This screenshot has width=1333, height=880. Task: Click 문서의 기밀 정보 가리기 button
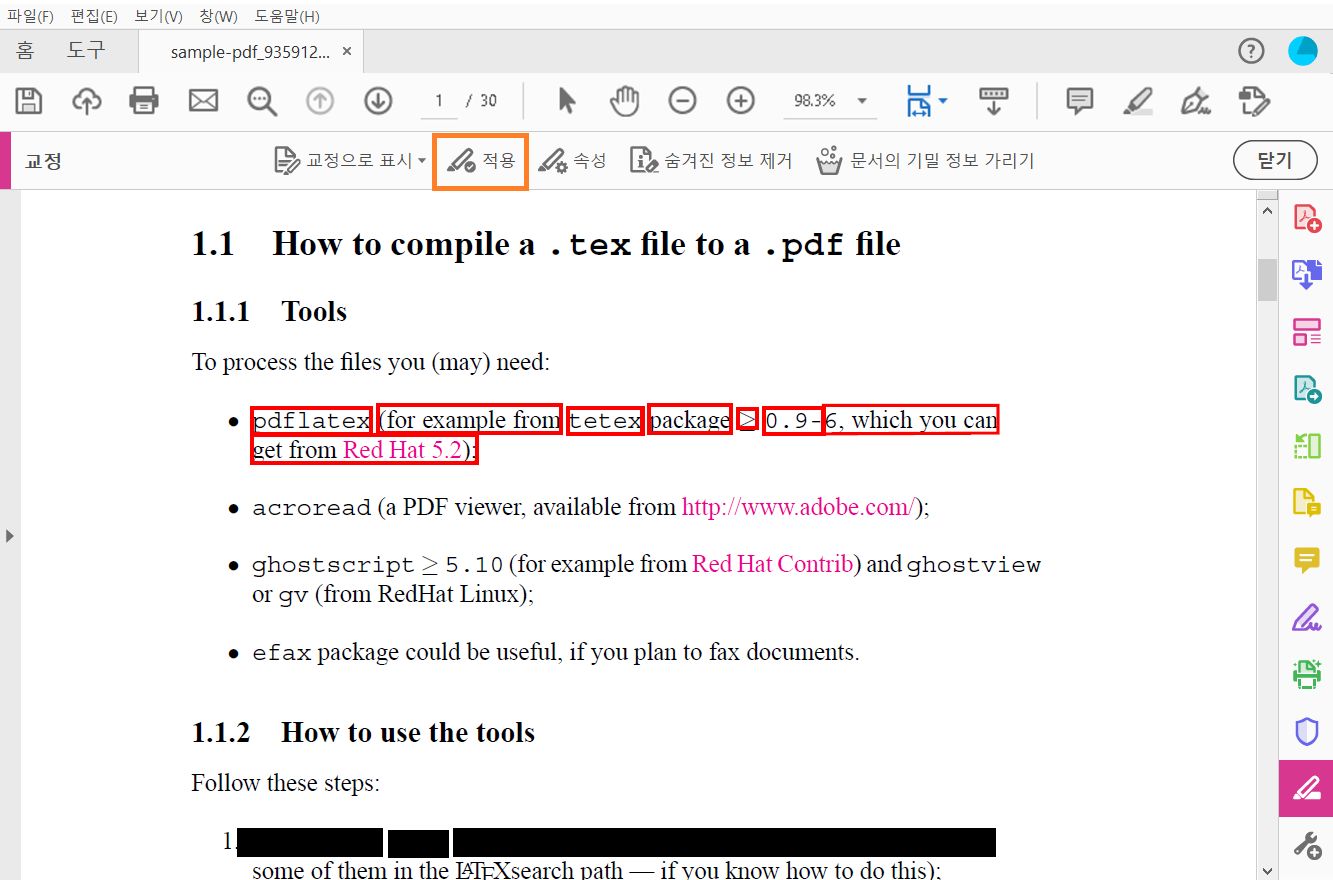point(925,160)
